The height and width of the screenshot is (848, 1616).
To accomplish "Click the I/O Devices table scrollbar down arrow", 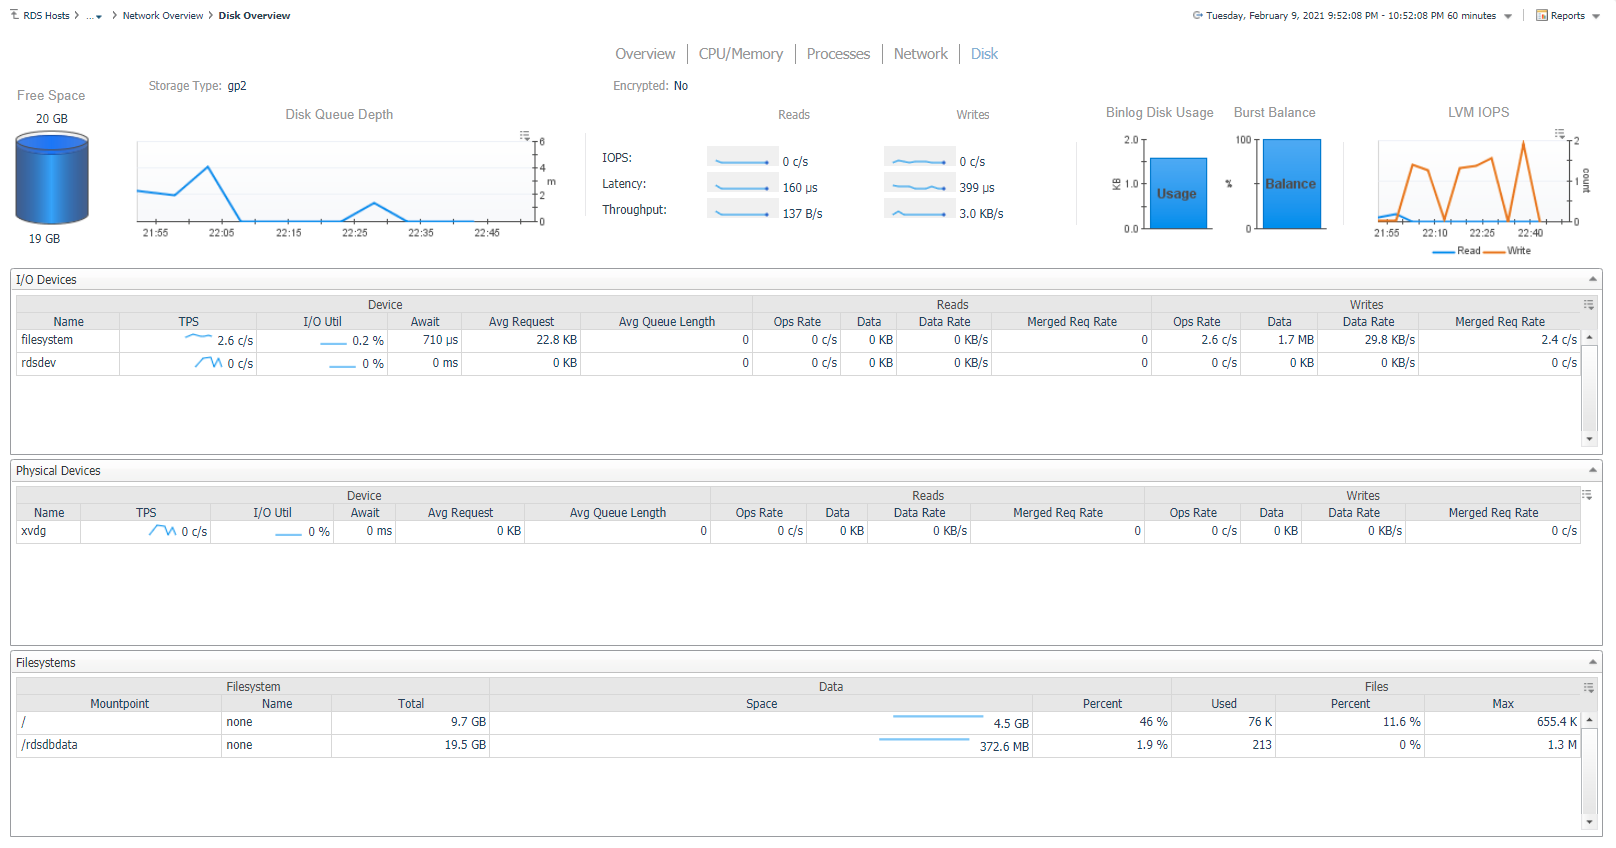I will pyautogui.click(x=1589, y=439).
